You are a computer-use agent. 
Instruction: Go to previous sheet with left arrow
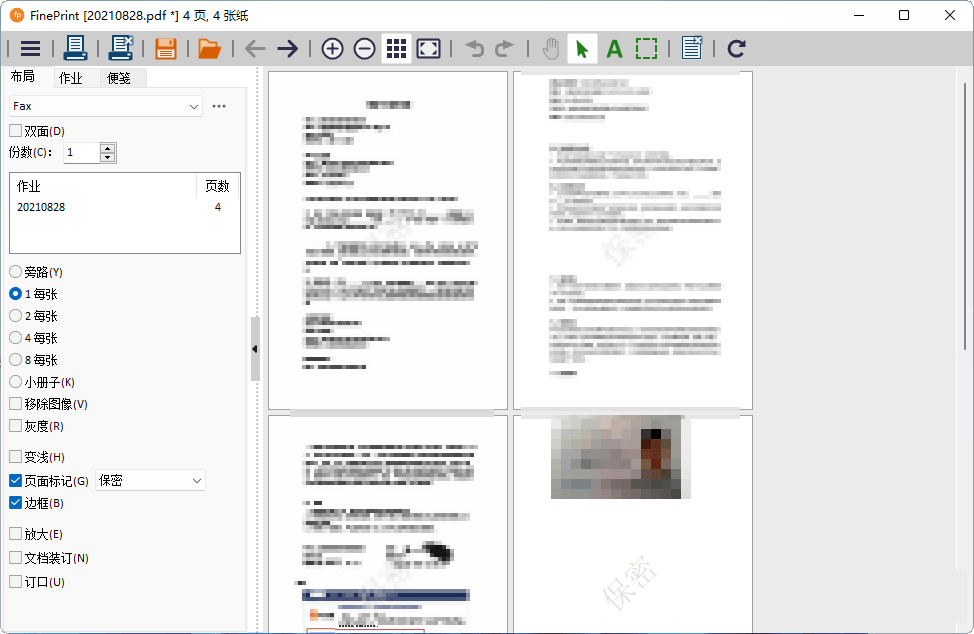point(255,48)
